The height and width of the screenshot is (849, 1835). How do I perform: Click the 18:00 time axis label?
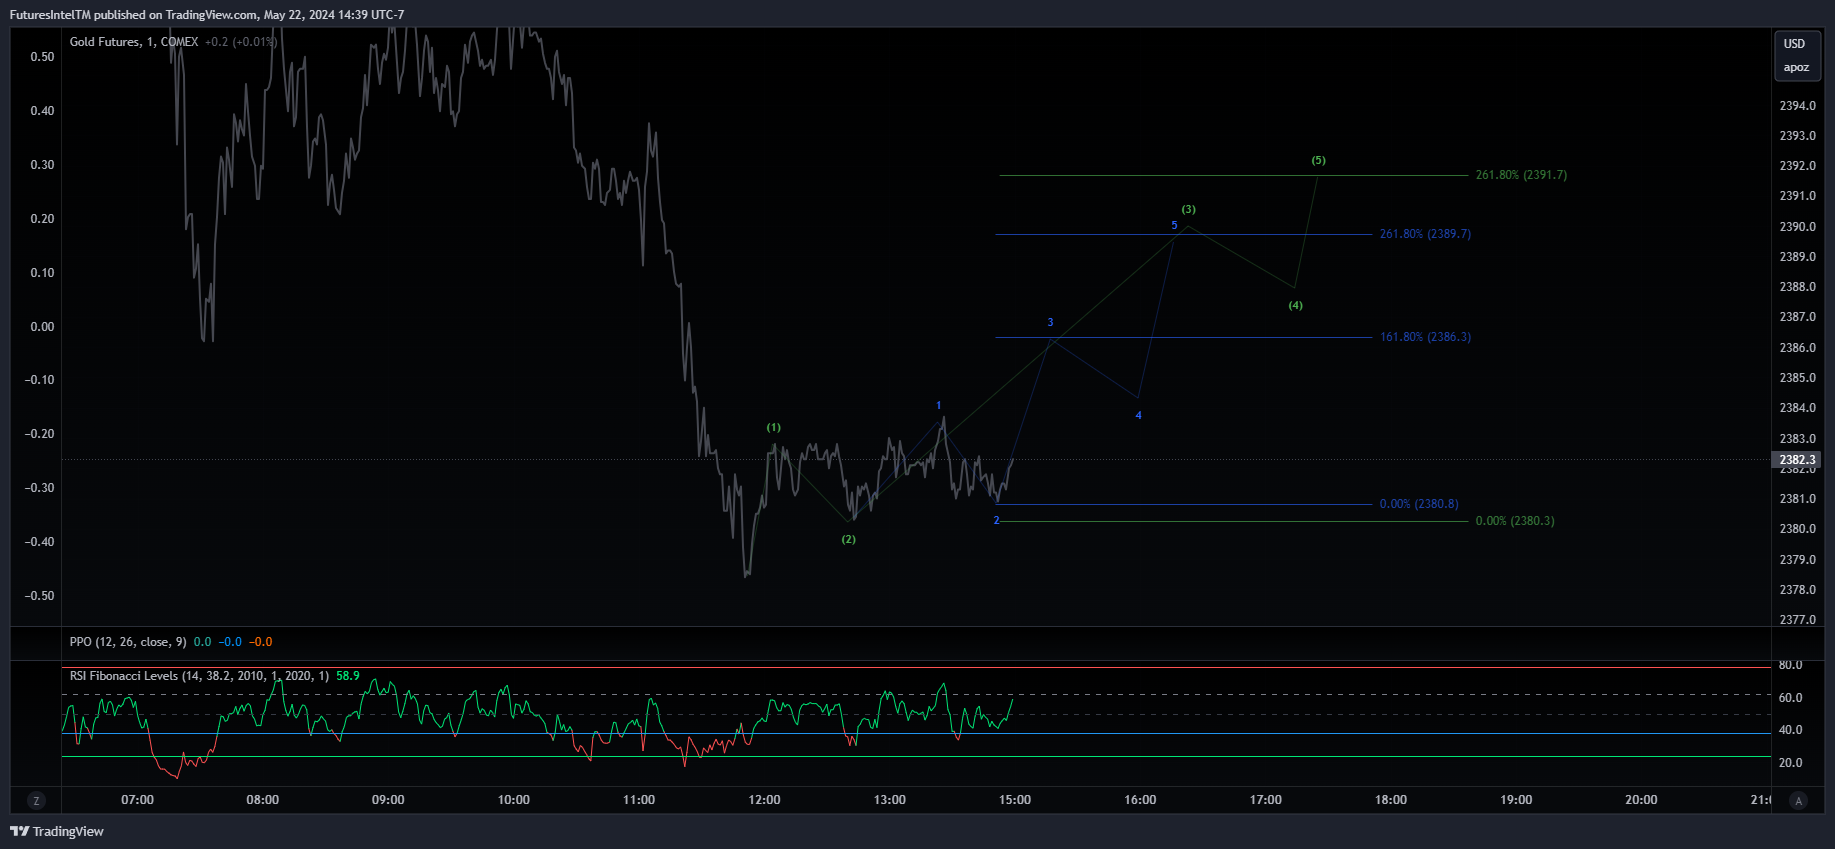coord(1391,800)
